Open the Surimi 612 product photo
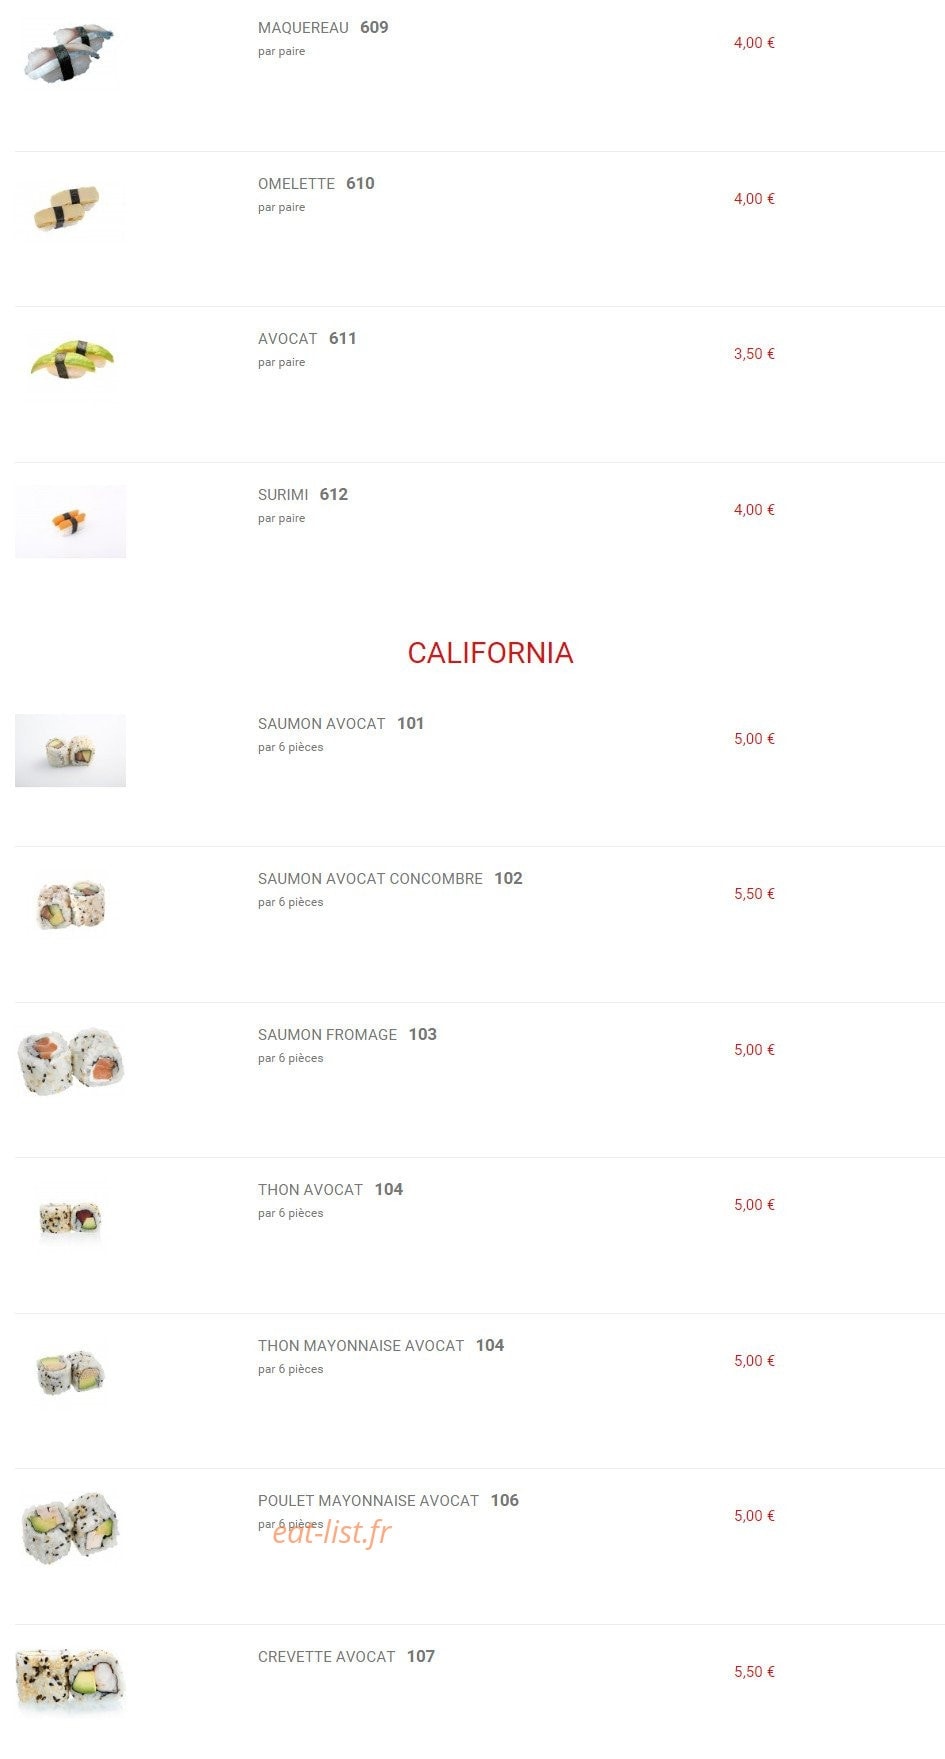Image resolution: width=945 pixels, height=1759 pixels. (x=70, y=521)
